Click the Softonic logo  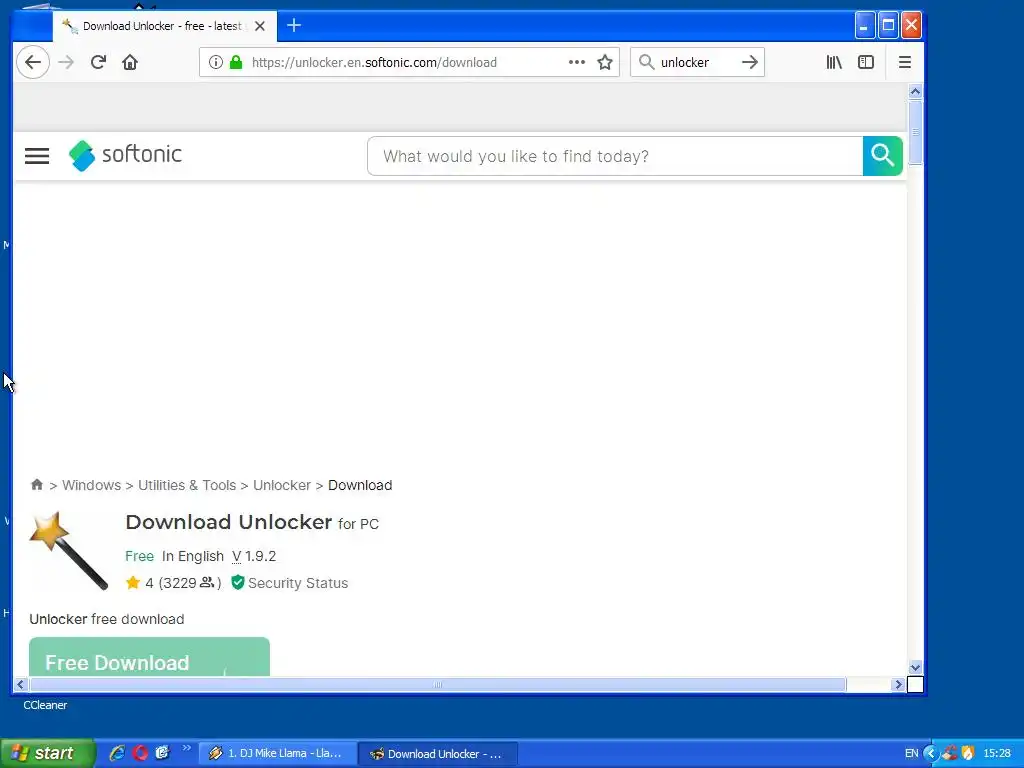[x=125, y=155]
